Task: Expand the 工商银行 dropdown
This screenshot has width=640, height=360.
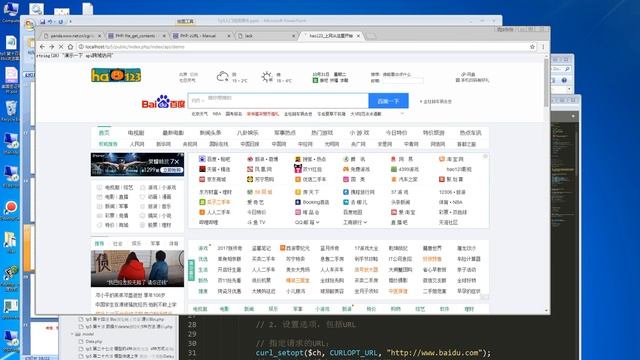Action: click(365, 222)
